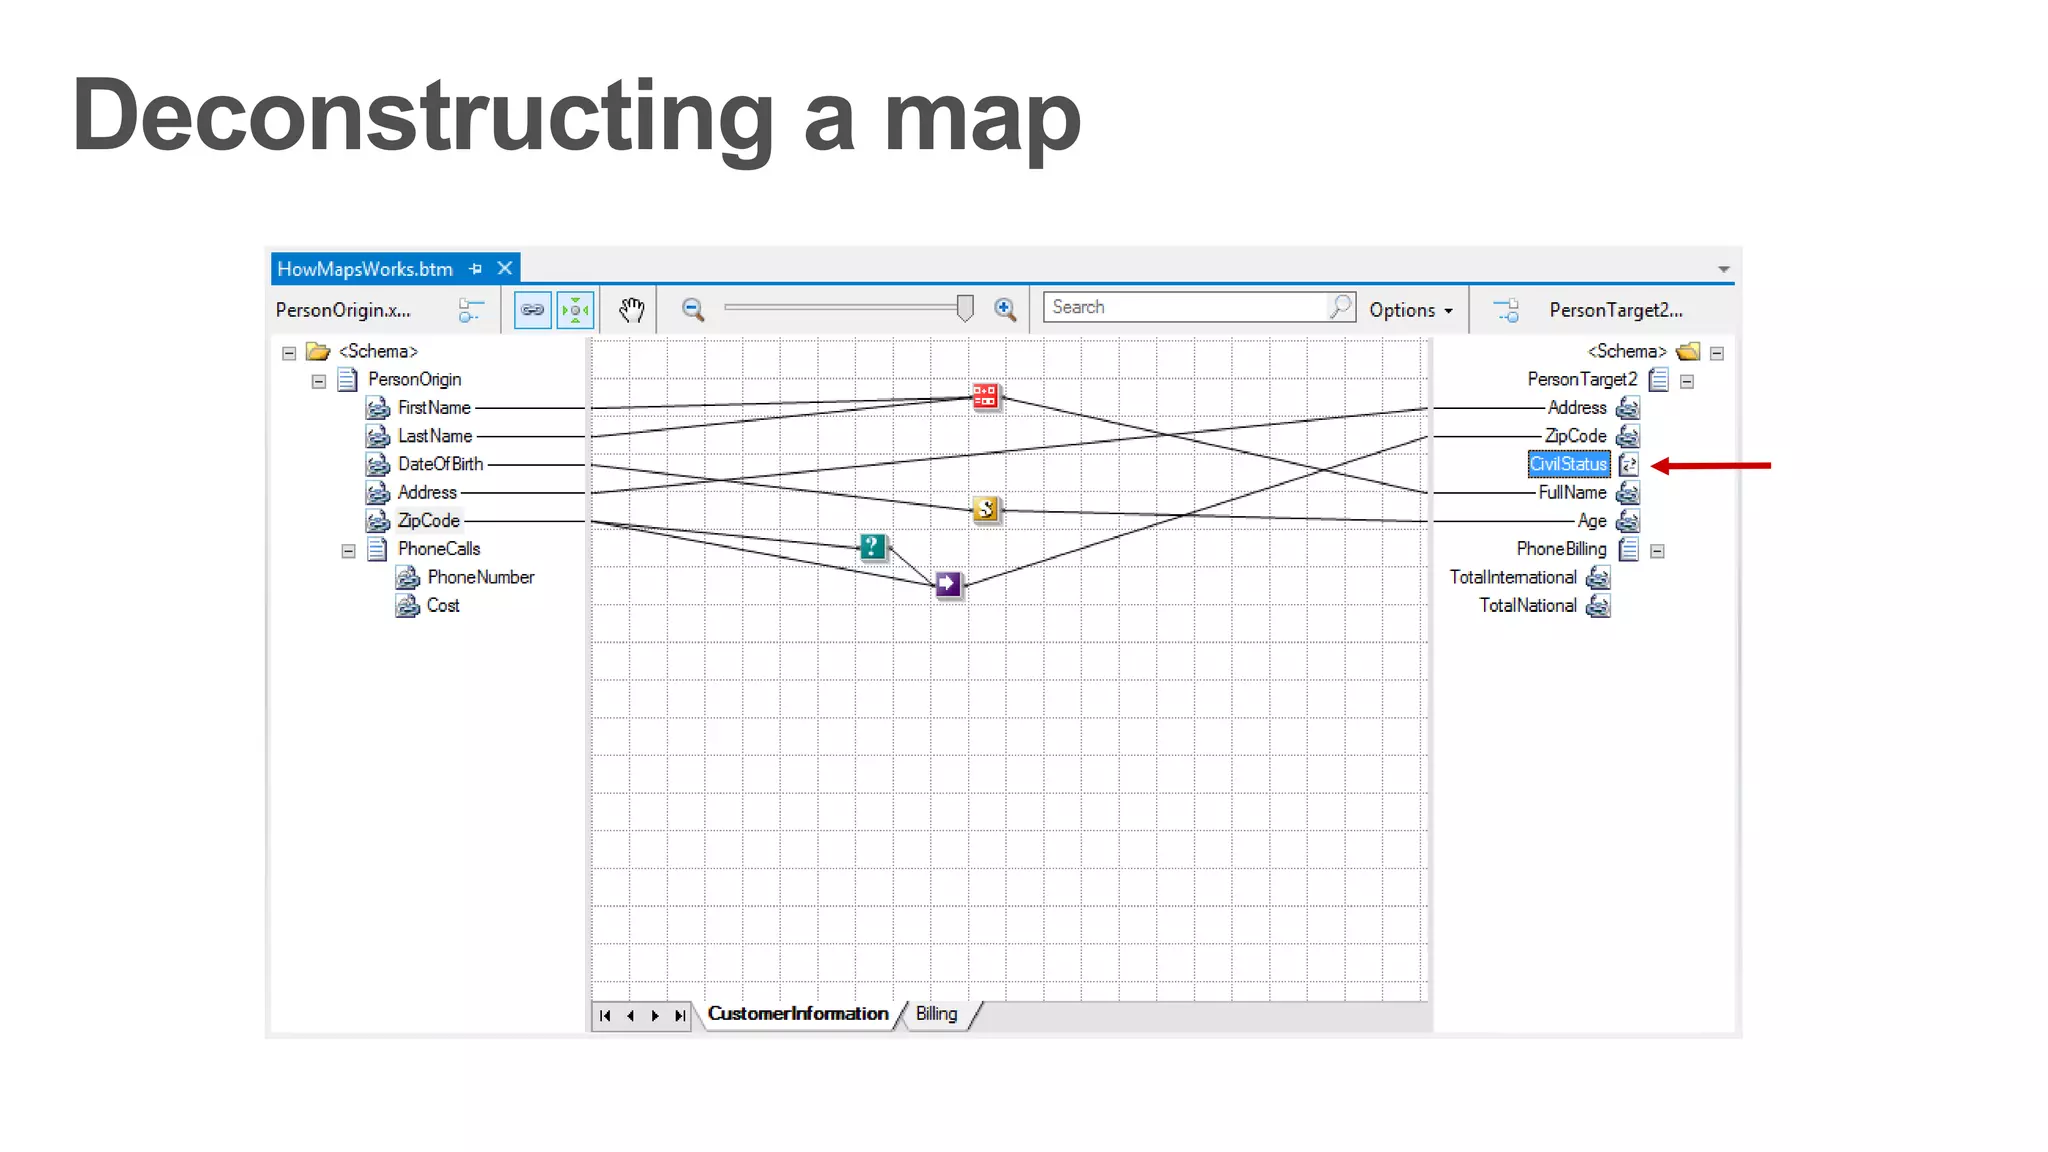Activate the pan hand tool
The height and width of the screenshot is (1152, 2048).
click(631, 310)
